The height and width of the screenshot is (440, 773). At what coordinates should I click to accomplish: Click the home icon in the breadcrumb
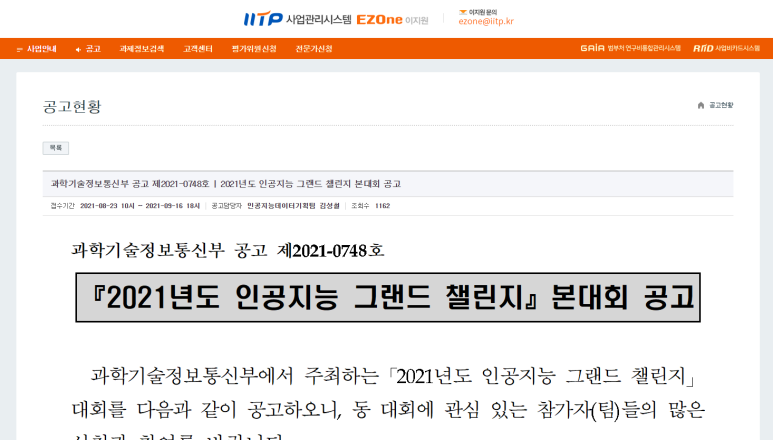701,105
